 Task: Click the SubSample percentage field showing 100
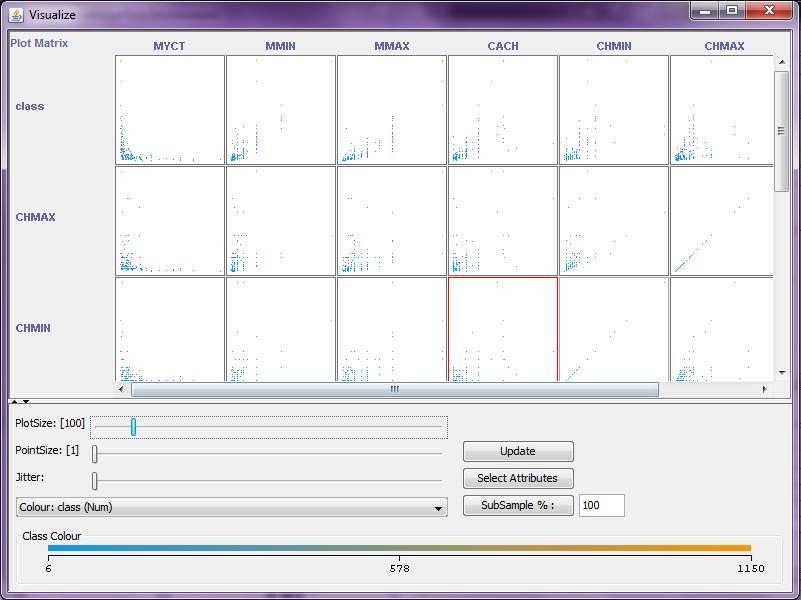coord(601,506)
